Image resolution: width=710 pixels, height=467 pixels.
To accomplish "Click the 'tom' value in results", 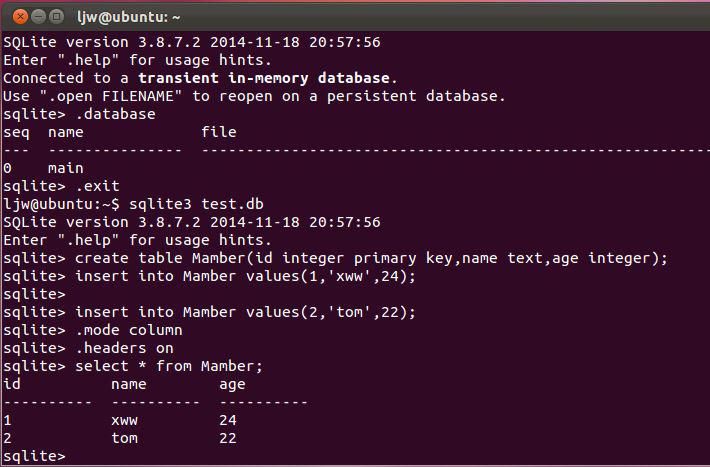I will [x=125, y=438].
